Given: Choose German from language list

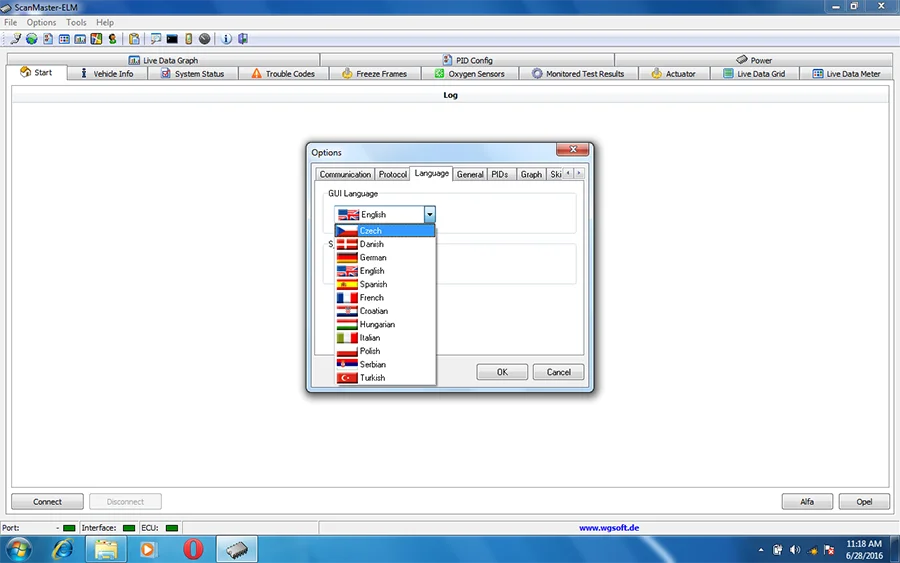Looking at the screenshot, I should [385, 257].
